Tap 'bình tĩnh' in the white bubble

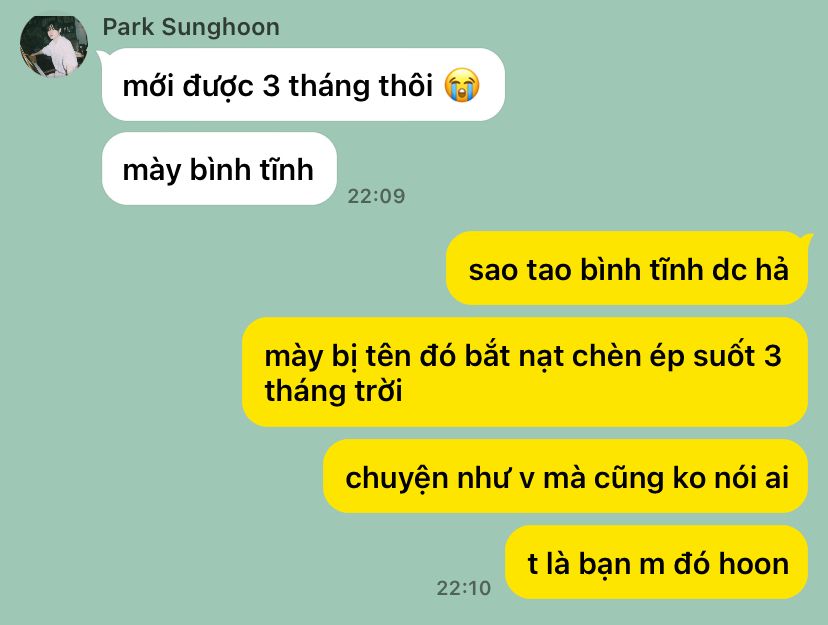tap(251, 170)
